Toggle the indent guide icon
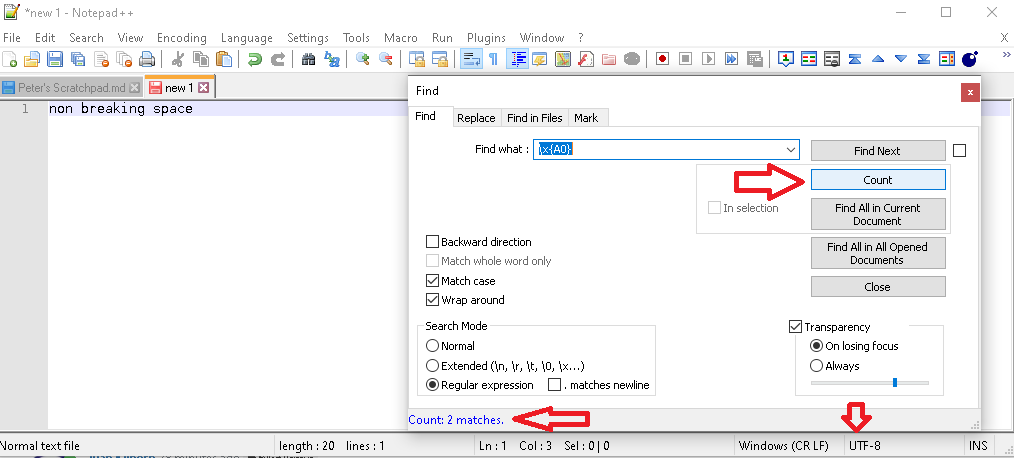This screenshot has height=458, width=1014. click(x=517, y=60)
